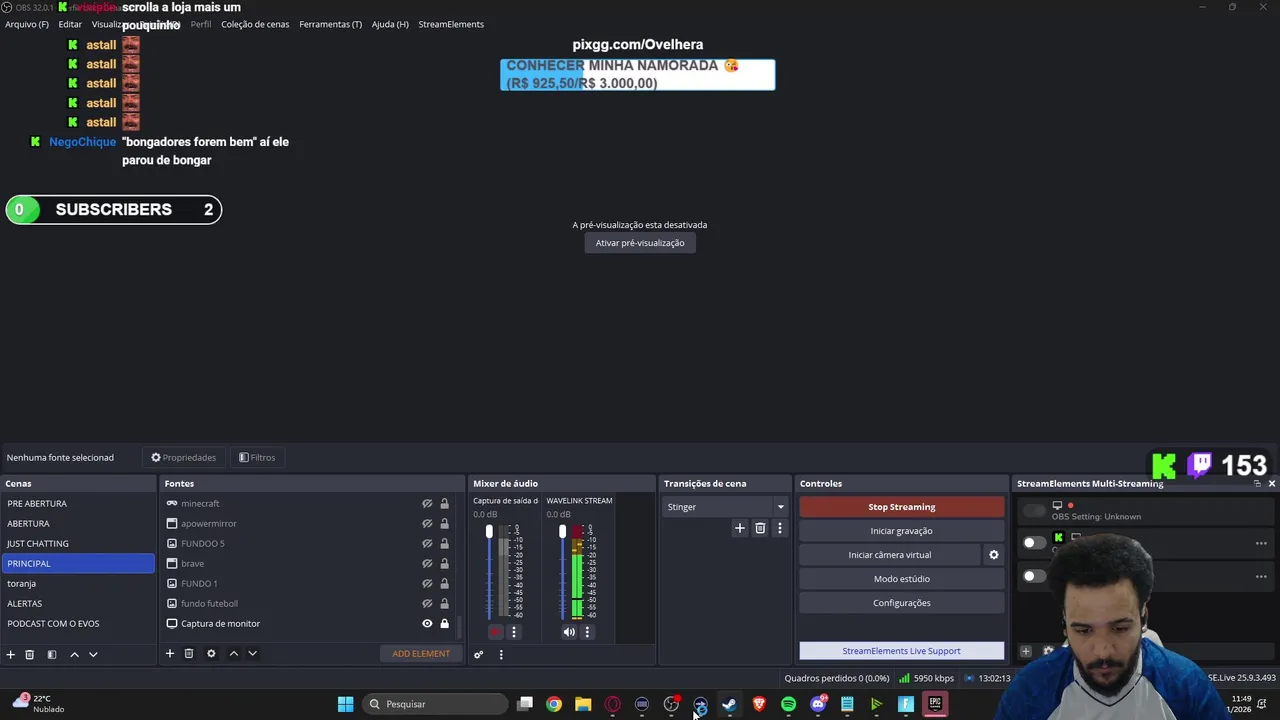Remove source using trash icon in Fontes
Screen dimensions: 1280x720
click(189, 653)
